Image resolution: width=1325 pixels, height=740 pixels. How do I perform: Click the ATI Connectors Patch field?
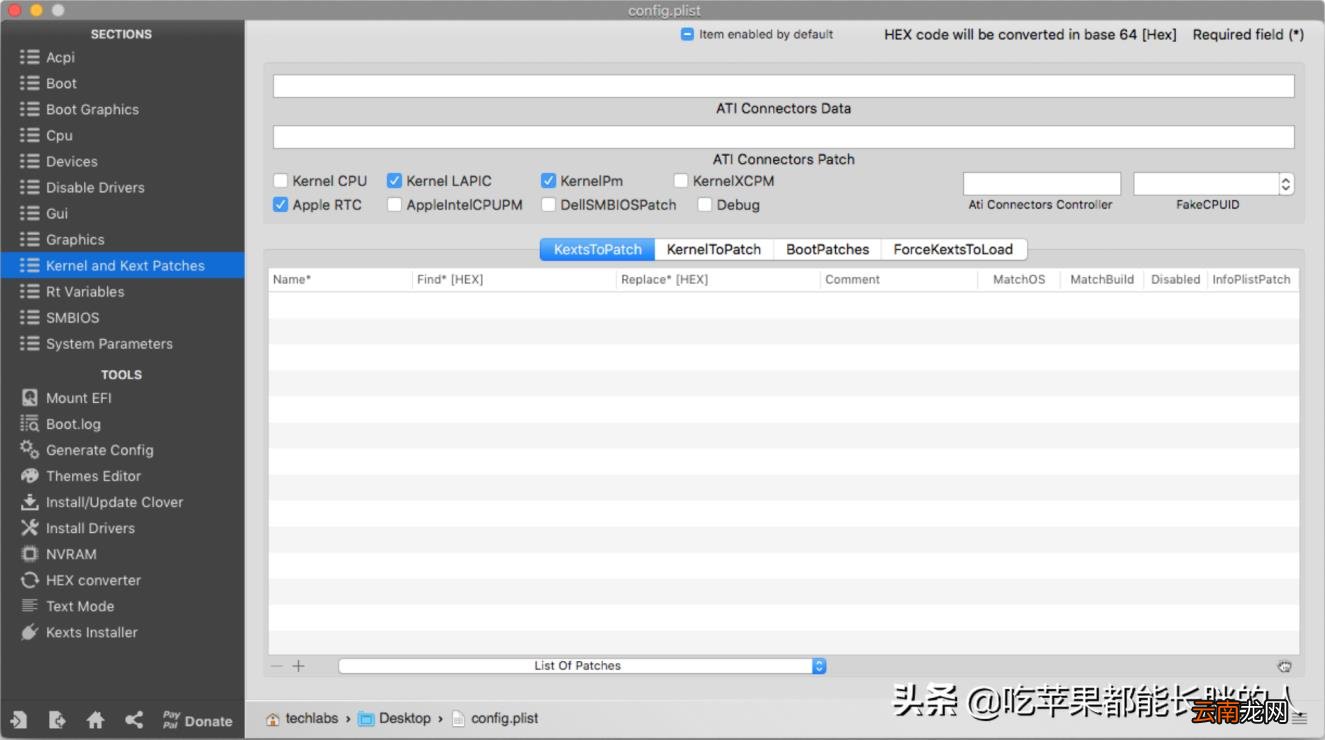click(x=784, y=137)
